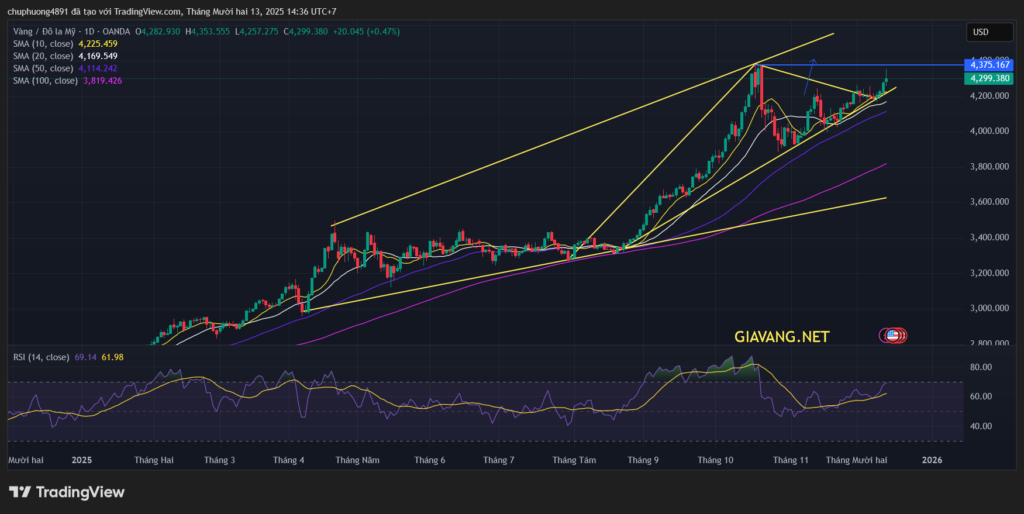Click the Tháng Mười hai label near 2026
Viewport: 1024px width, 514px height.
[857, 460]
